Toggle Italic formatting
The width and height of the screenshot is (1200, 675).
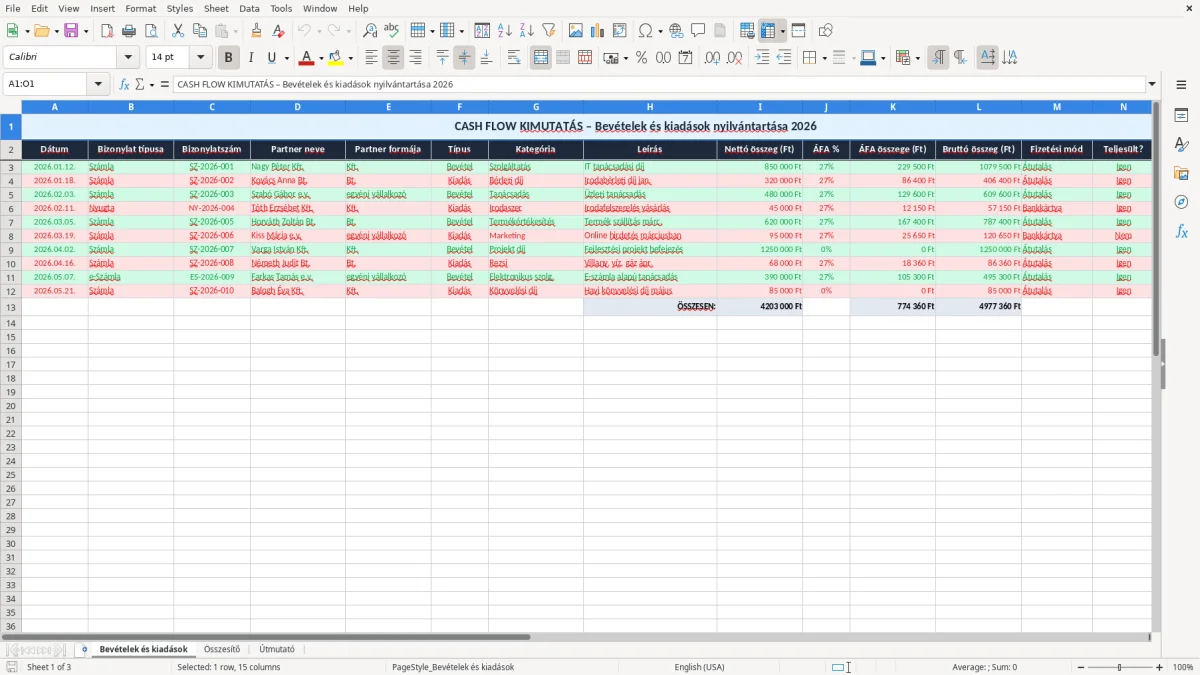tap(251, 58)
